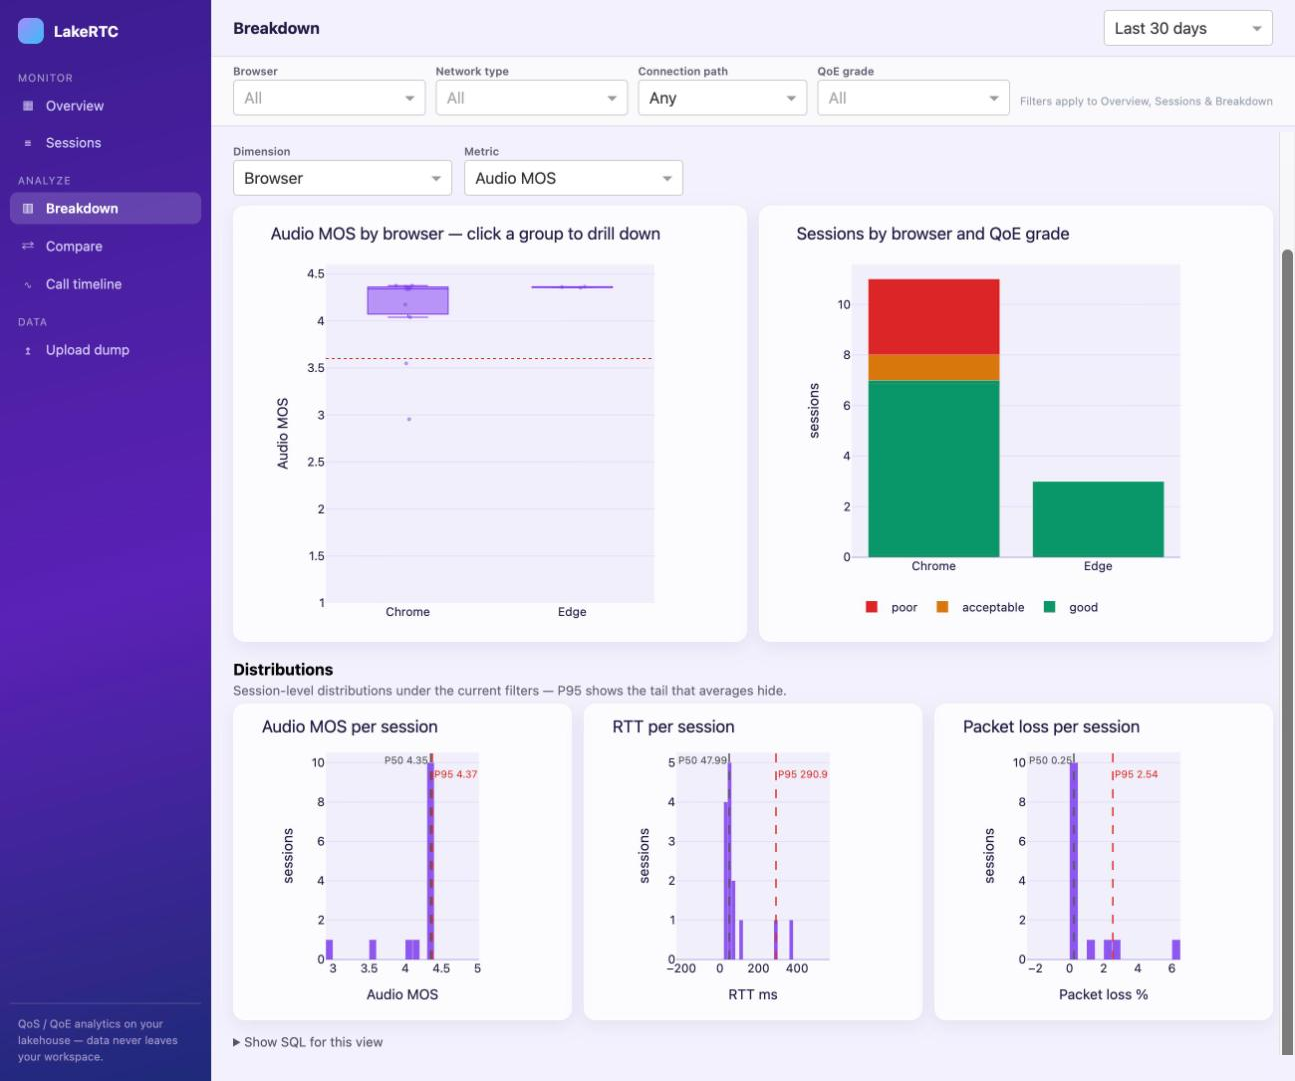1295x1081 pixels.
Task: Click the Distributions heading
Action: 283,670
